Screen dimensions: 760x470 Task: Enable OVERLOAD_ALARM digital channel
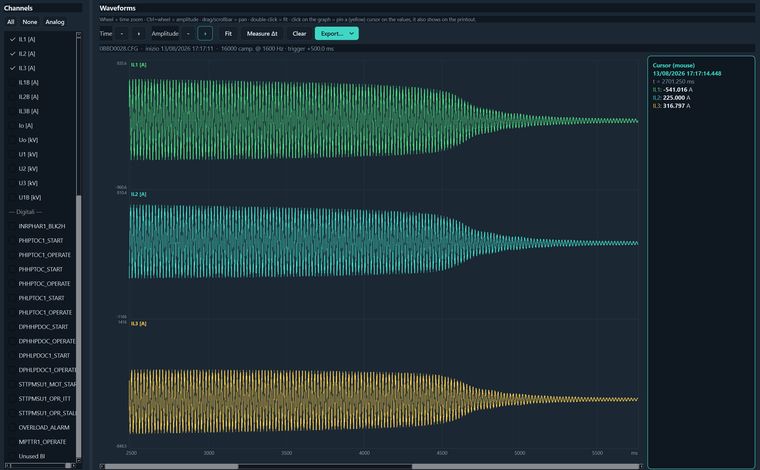[13, 427]
